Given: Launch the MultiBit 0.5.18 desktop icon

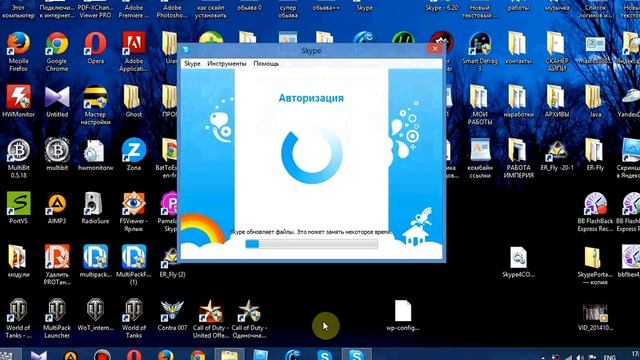Looking at the screenshot, I should 18,158.
